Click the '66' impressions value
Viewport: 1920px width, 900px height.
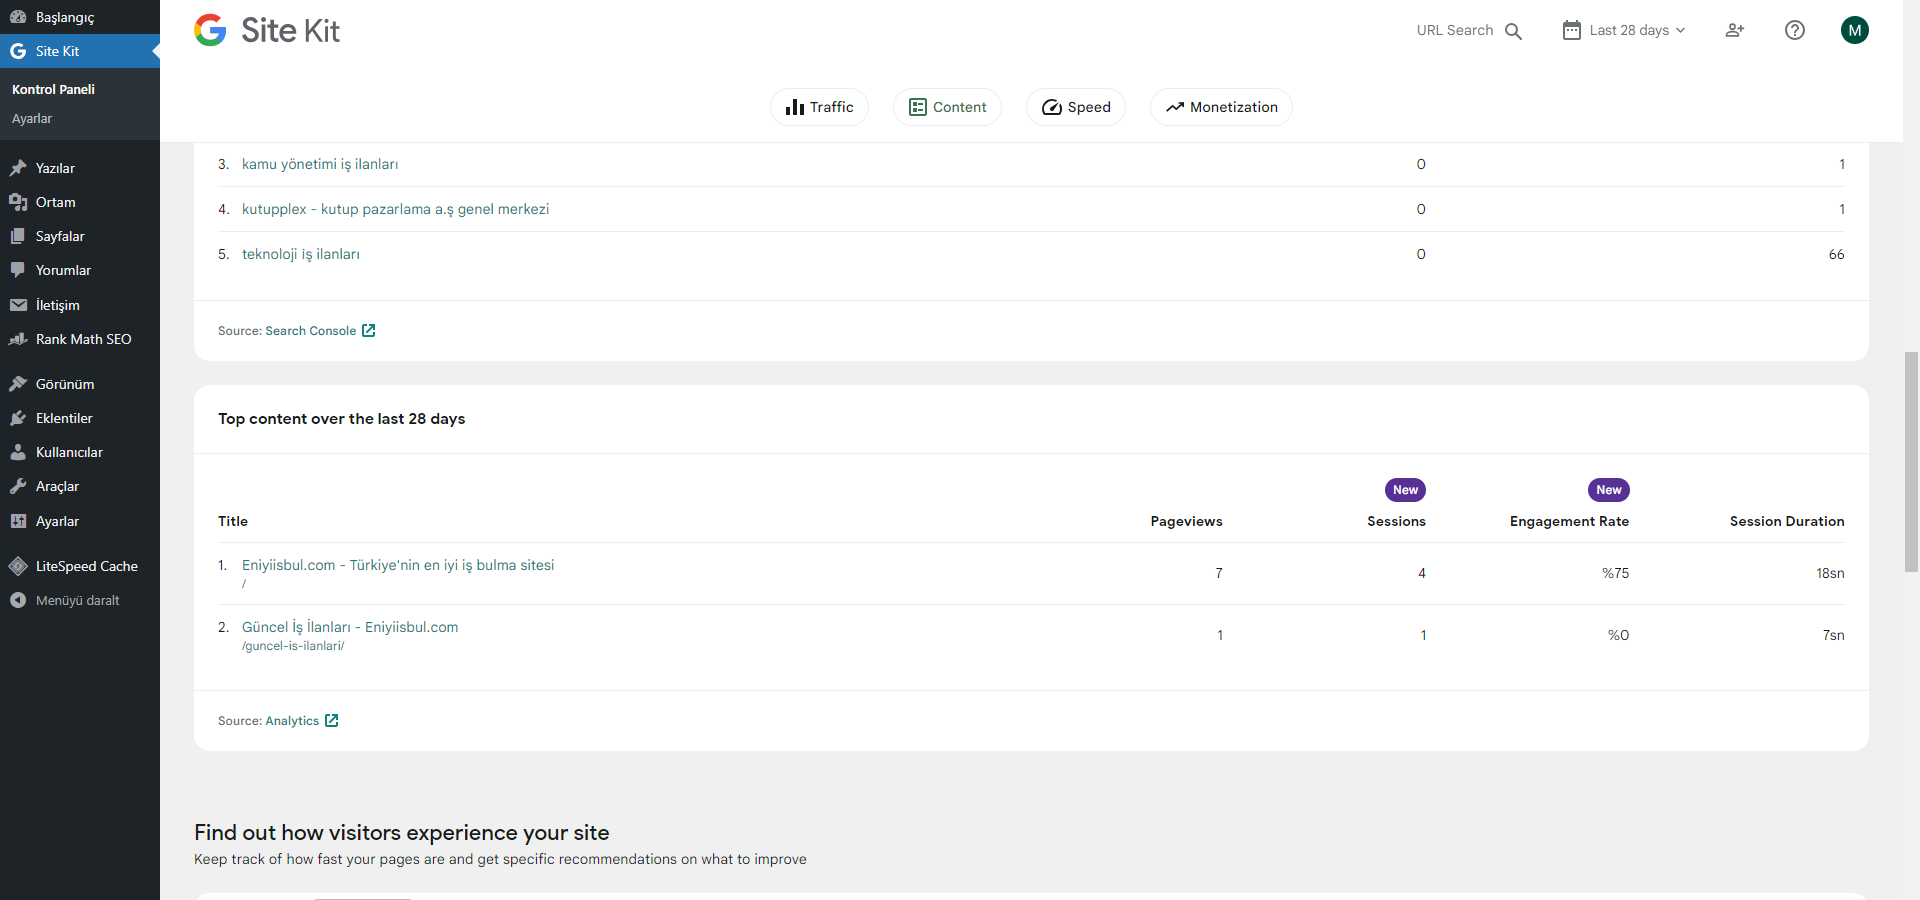point(1837,254)
